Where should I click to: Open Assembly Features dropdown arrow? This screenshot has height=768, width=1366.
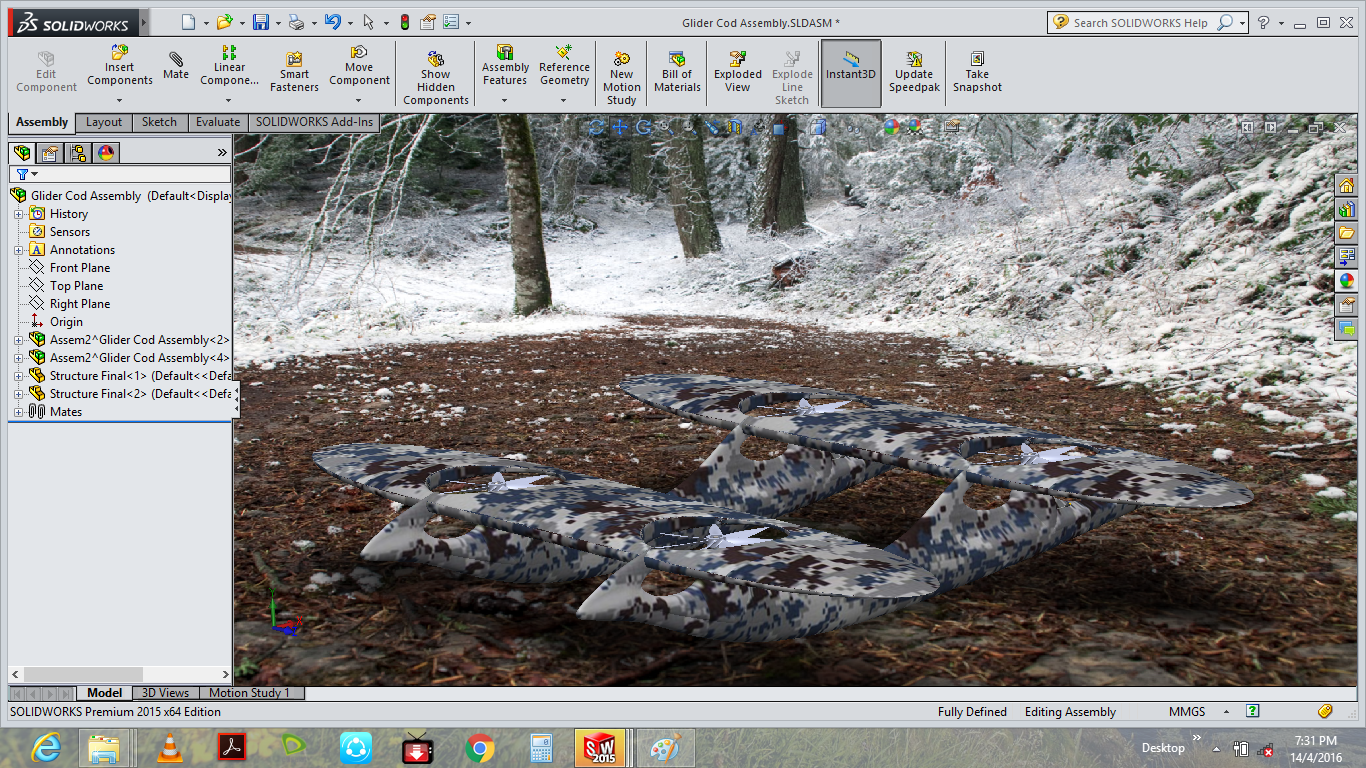pyautogui.click(x=504, y=100)
